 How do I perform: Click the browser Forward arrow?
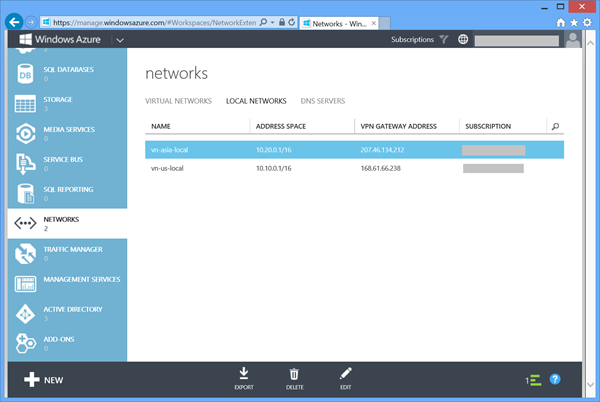(31, 23)
